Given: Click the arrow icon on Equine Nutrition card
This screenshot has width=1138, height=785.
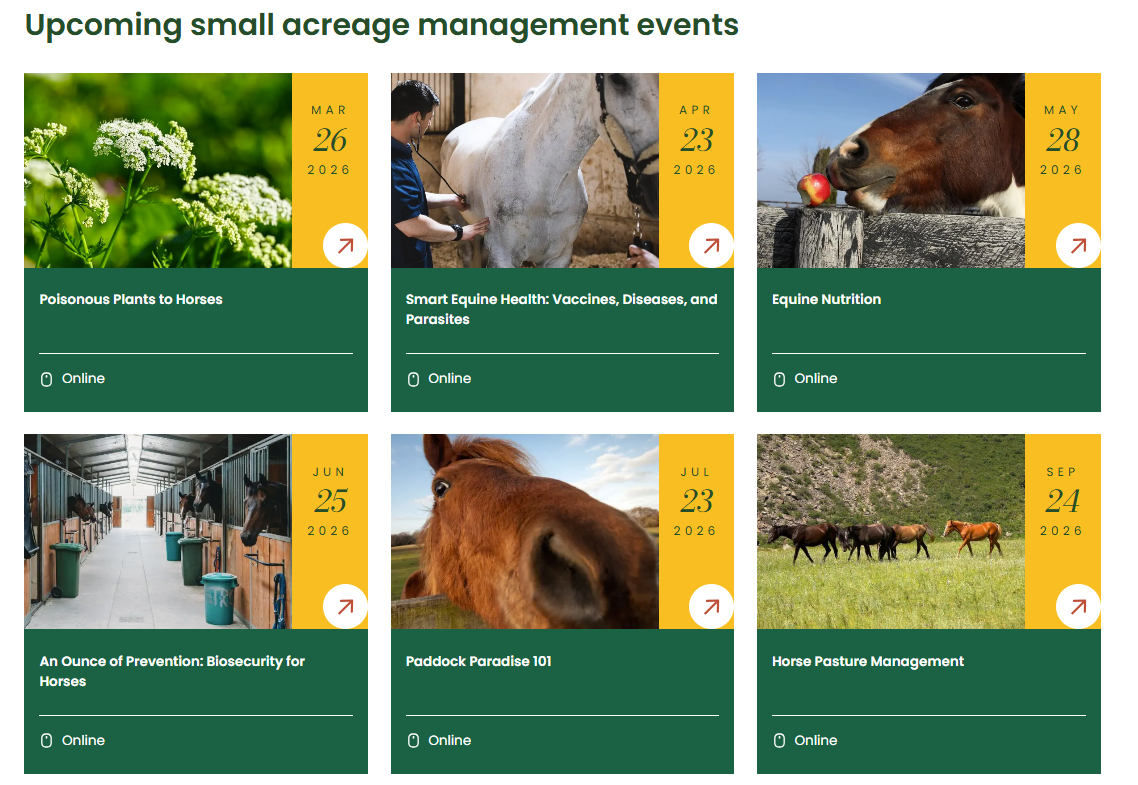Looking at the screenshot, I should click(1078, 245).
